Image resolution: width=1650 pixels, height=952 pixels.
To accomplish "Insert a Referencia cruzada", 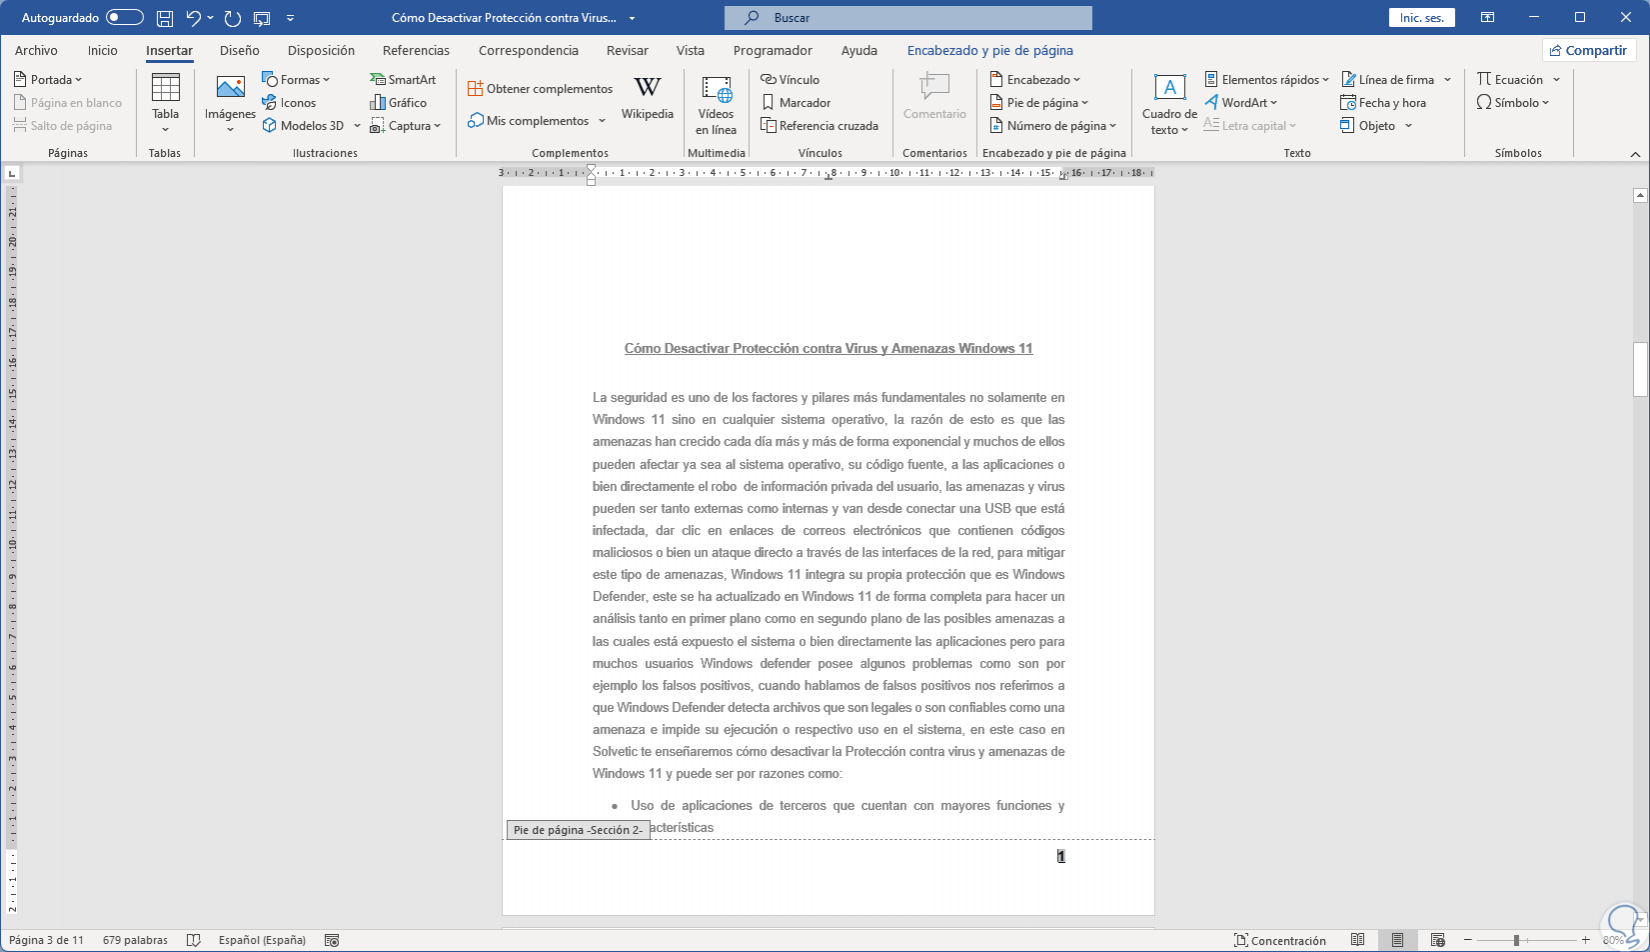I will [x=819, y=126].
